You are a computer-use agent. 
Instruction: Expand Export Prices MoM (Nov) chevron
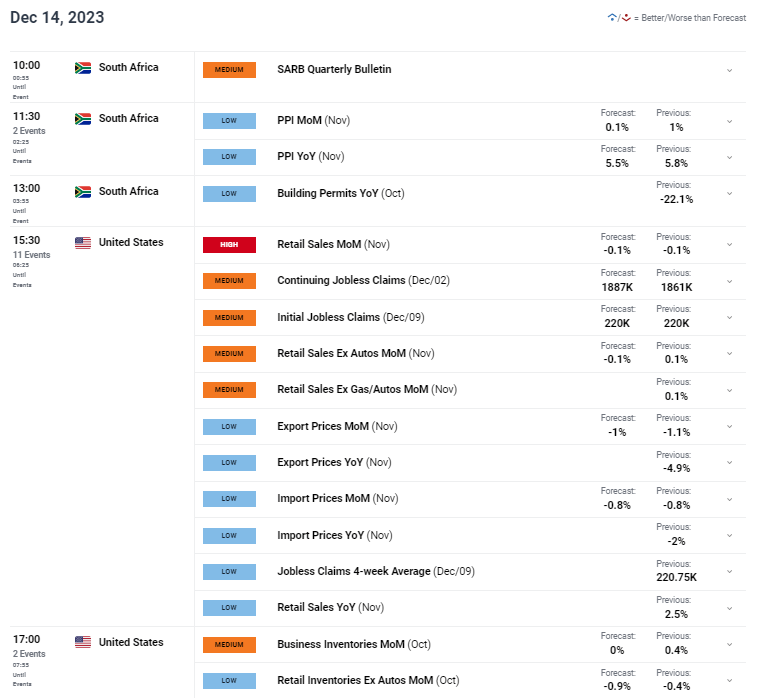pos(729,427)
